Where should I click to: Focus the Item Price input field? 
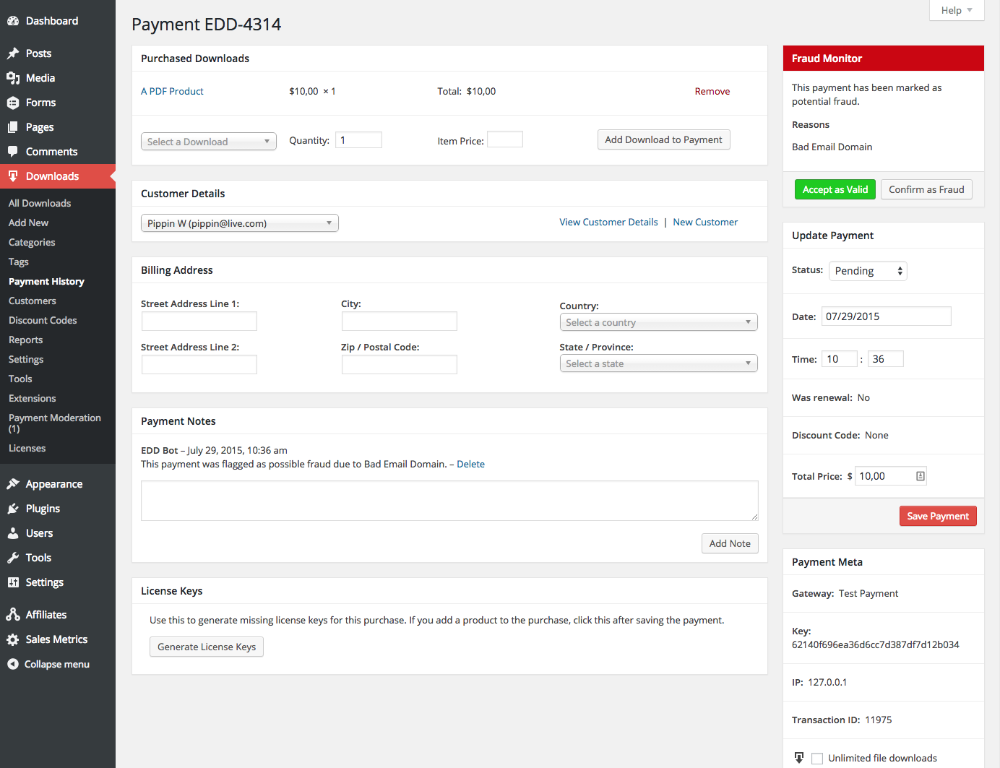click(x=505, y=140)
